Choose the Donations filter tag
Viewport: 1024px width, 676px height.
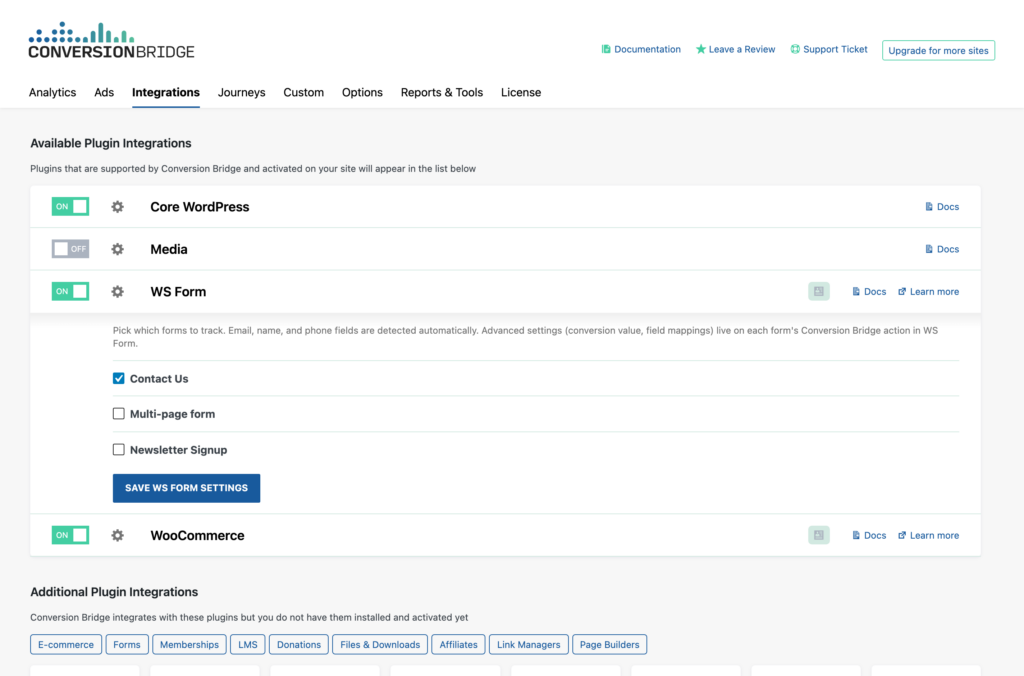299,645
